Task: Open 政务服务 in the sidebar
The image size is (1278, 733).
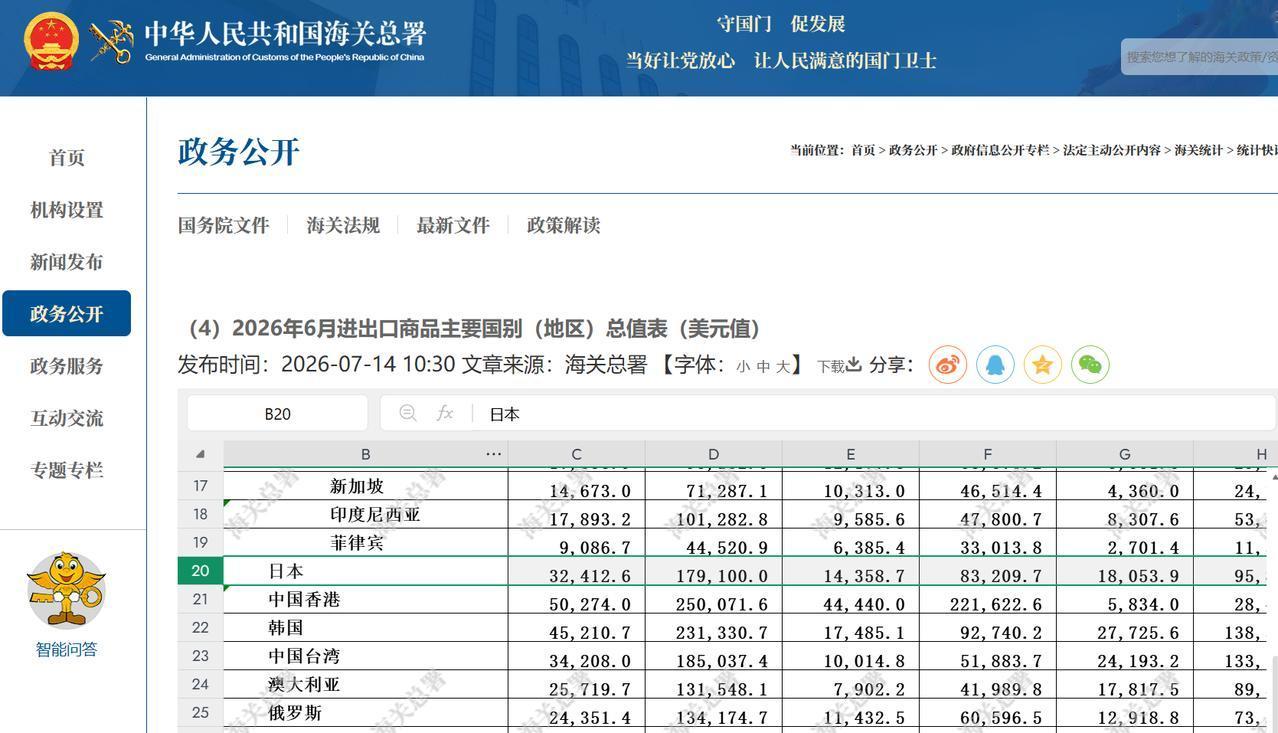Action: pos(66,365)
